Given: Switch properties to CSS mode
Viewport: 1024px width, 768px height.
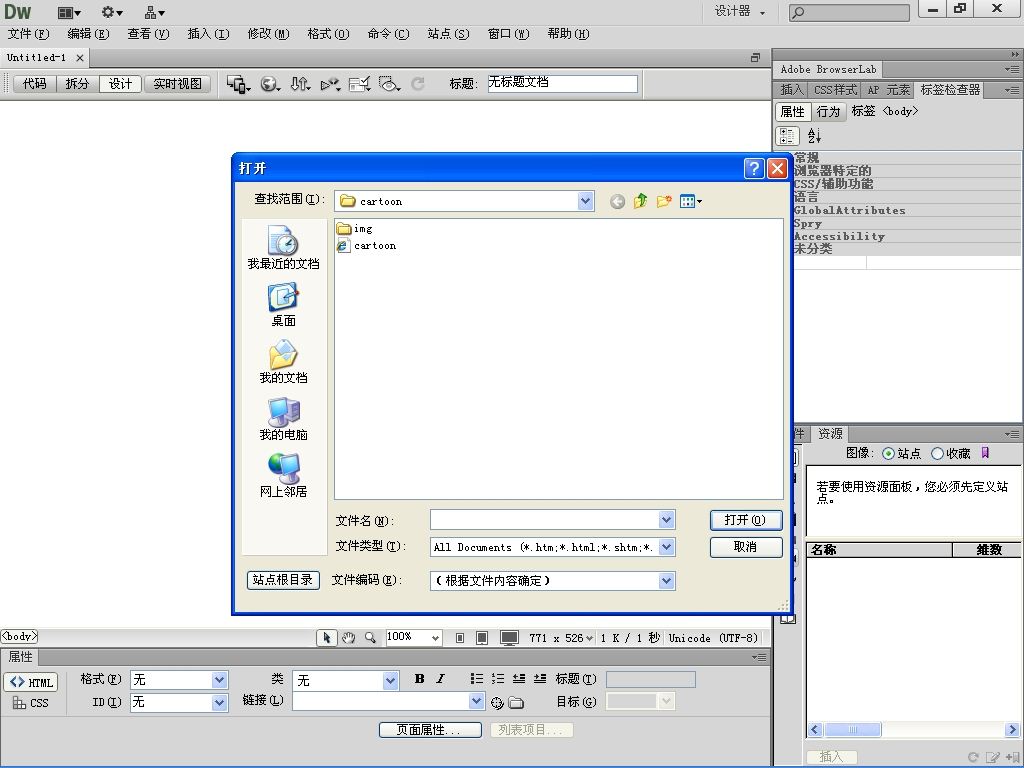Looking at the screenshot, I should tap(31, 703).
